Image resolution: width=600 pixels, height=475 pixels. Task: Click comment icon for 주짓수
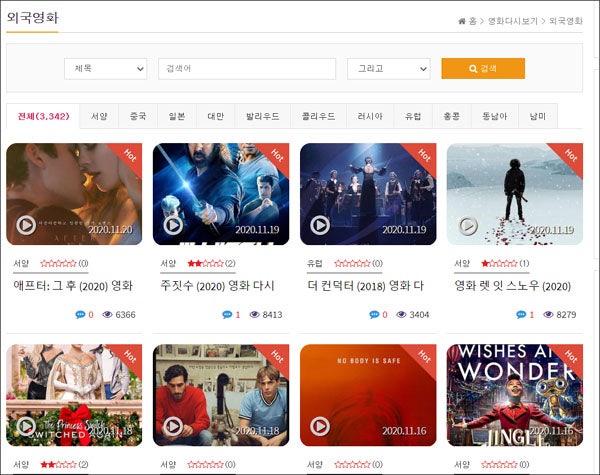point(227,315)
